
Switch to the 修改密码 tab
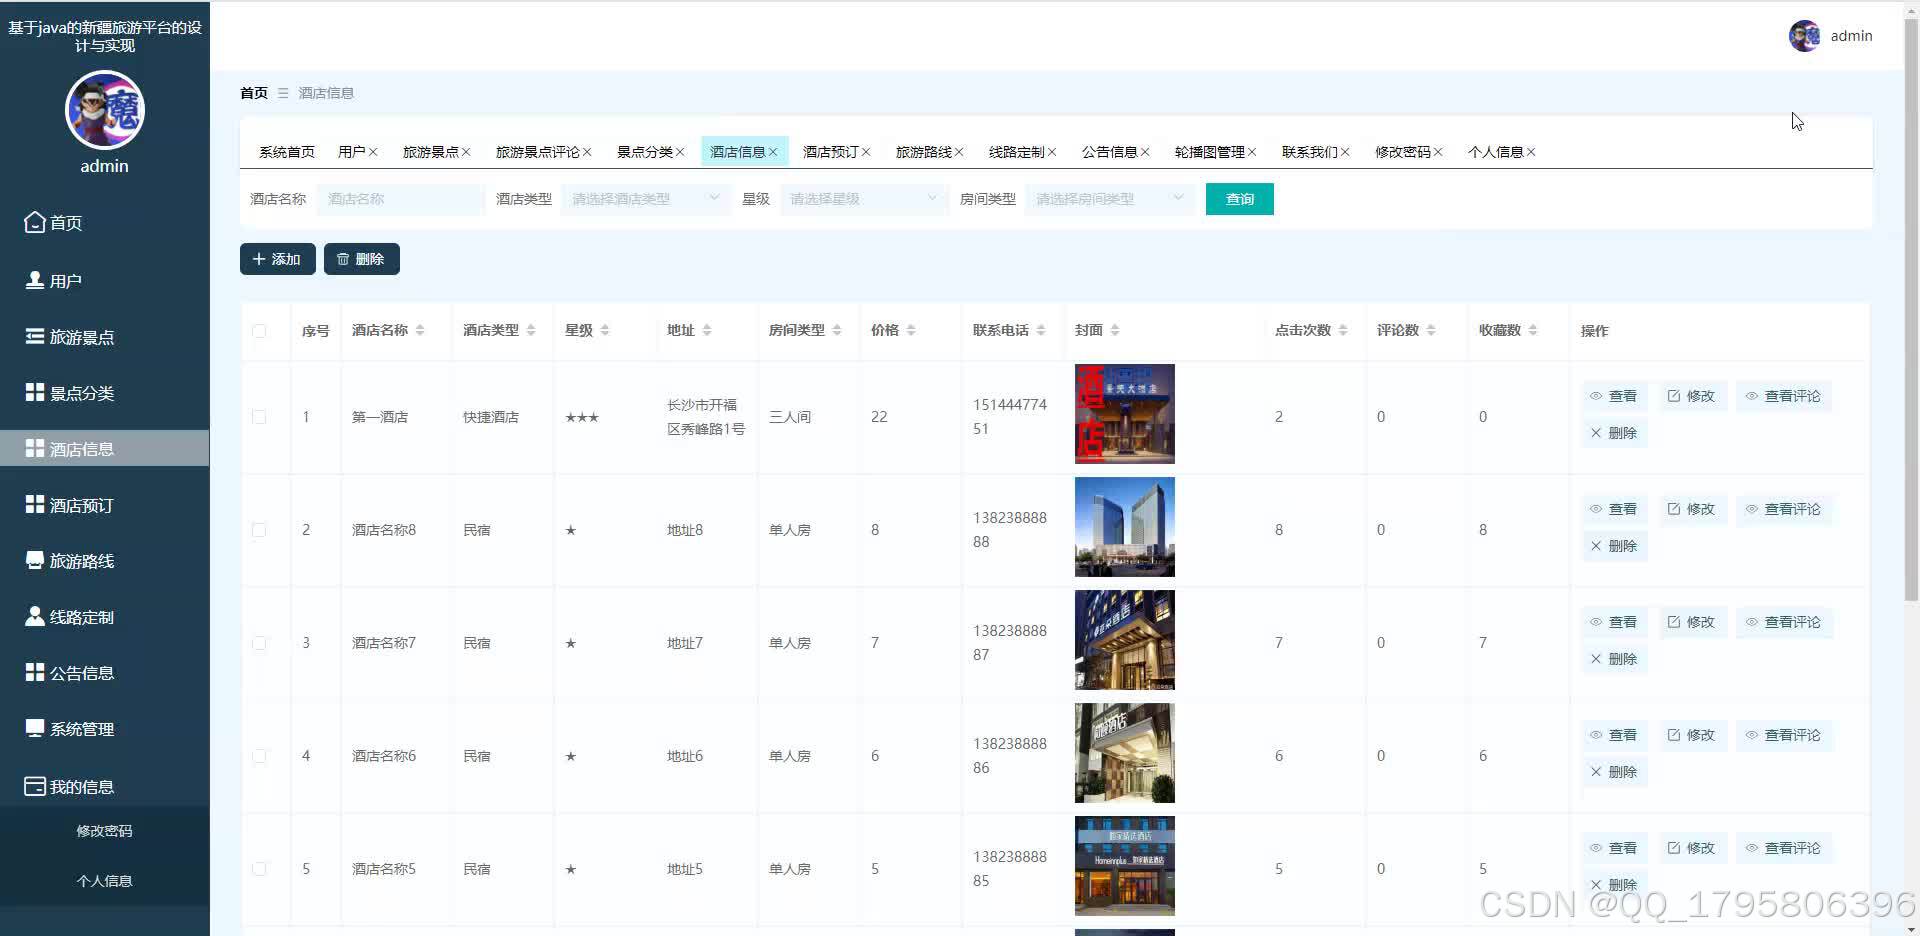point(1403,152)
